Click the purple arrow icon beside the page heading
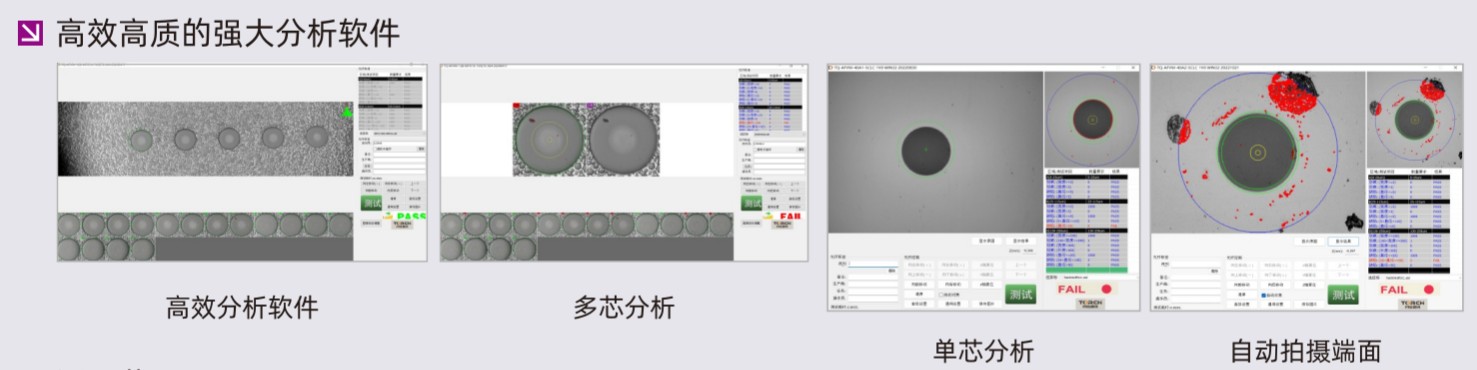The height and width of the screenshot is (370, 1477). (x=31, y=34)
